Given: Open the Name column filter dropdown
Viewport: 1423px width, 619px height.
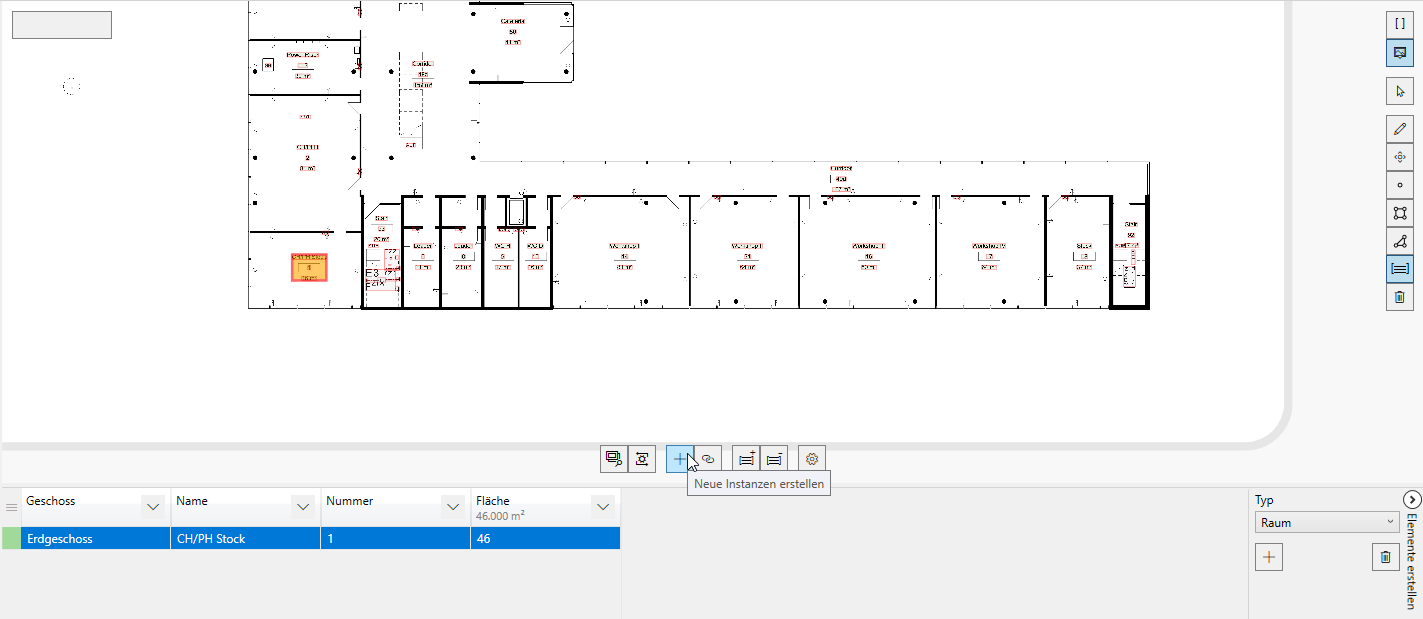Looking at the screenshot, I should click(x=303, y=507).
